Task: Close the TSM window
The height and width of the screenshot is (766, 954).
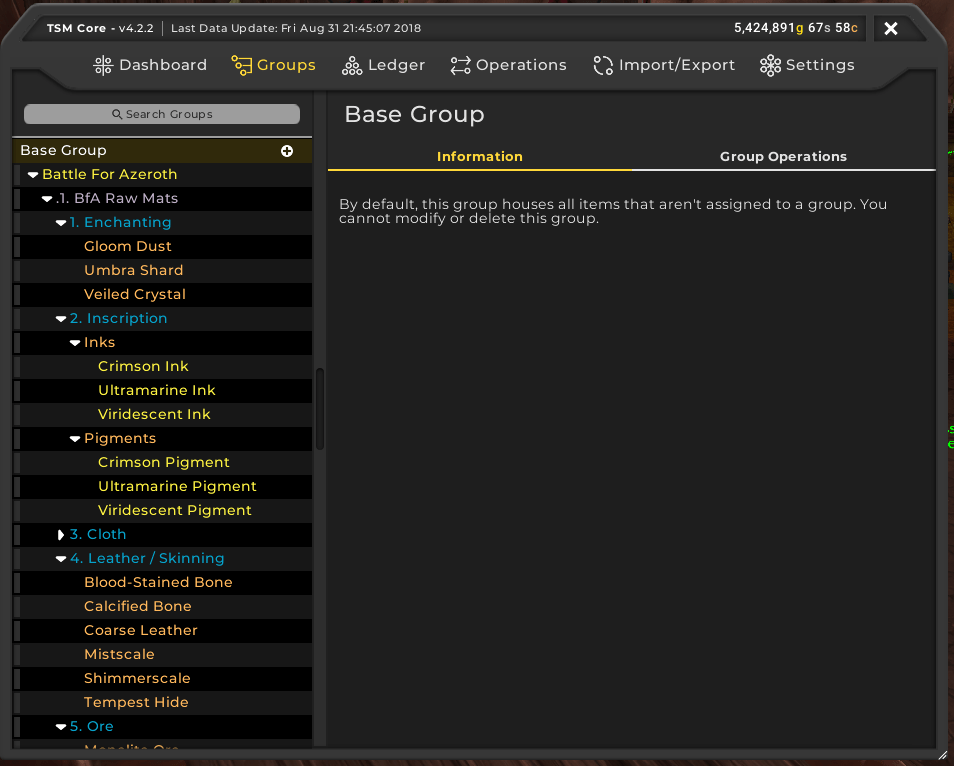Action: (891, 29)
